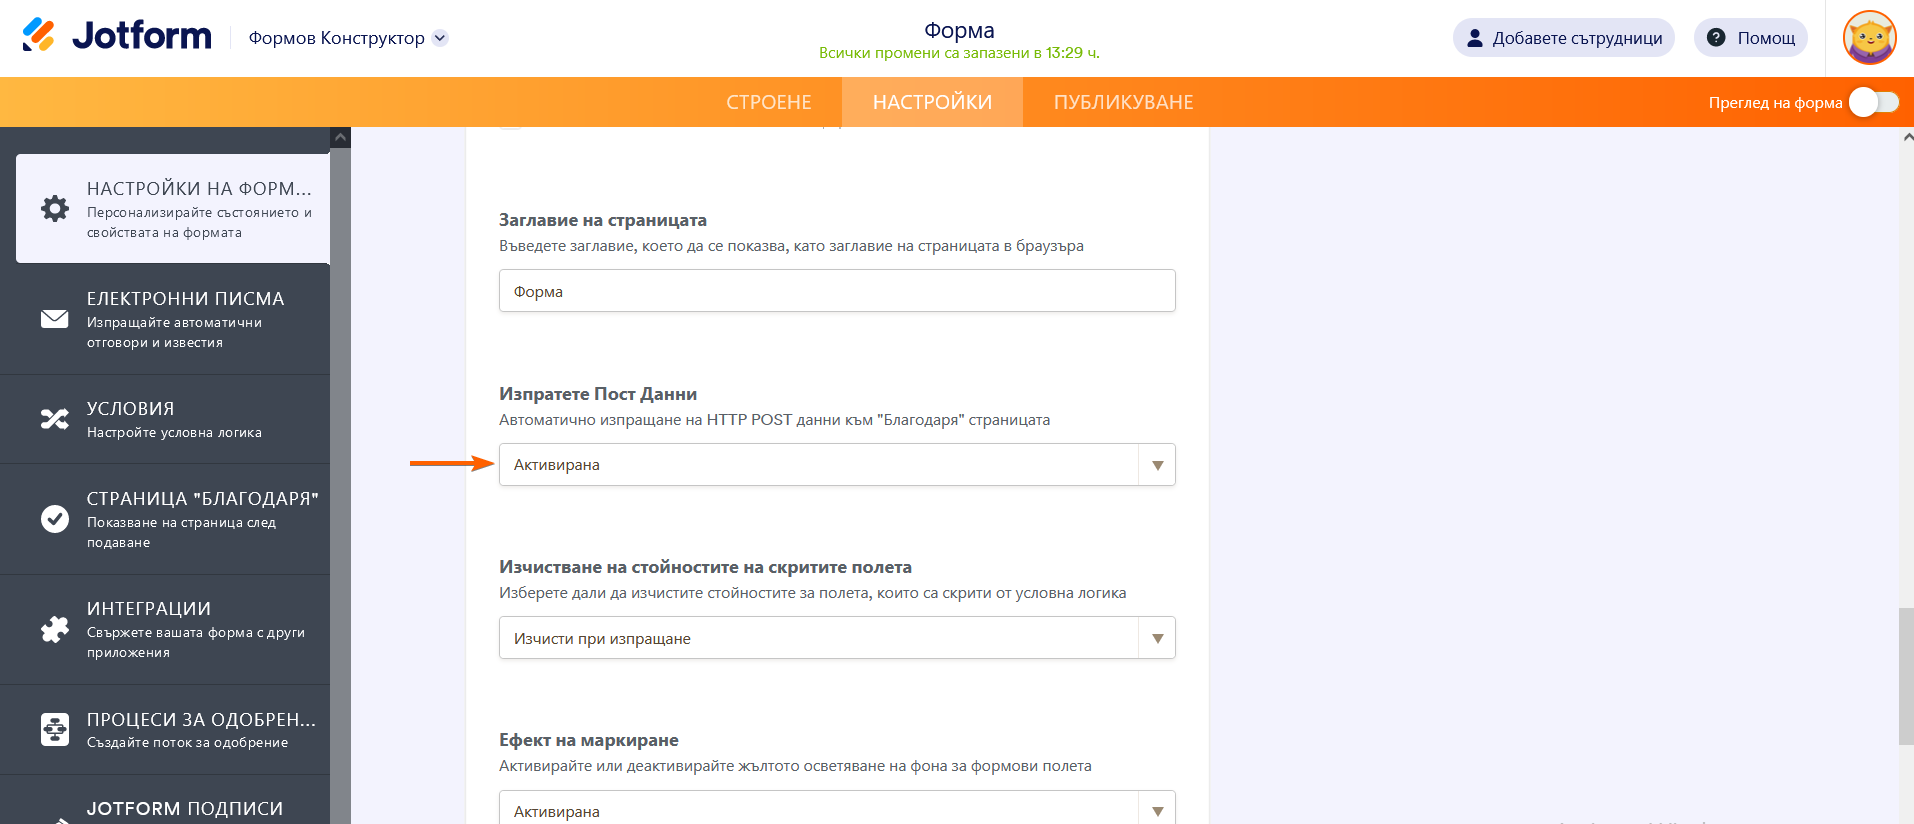Image resolution: width=1914 pixels, height=824 pixels.
Task: Open ИНТЕГРАЦИИ sidebar section
Action: (x=165, y=629)
